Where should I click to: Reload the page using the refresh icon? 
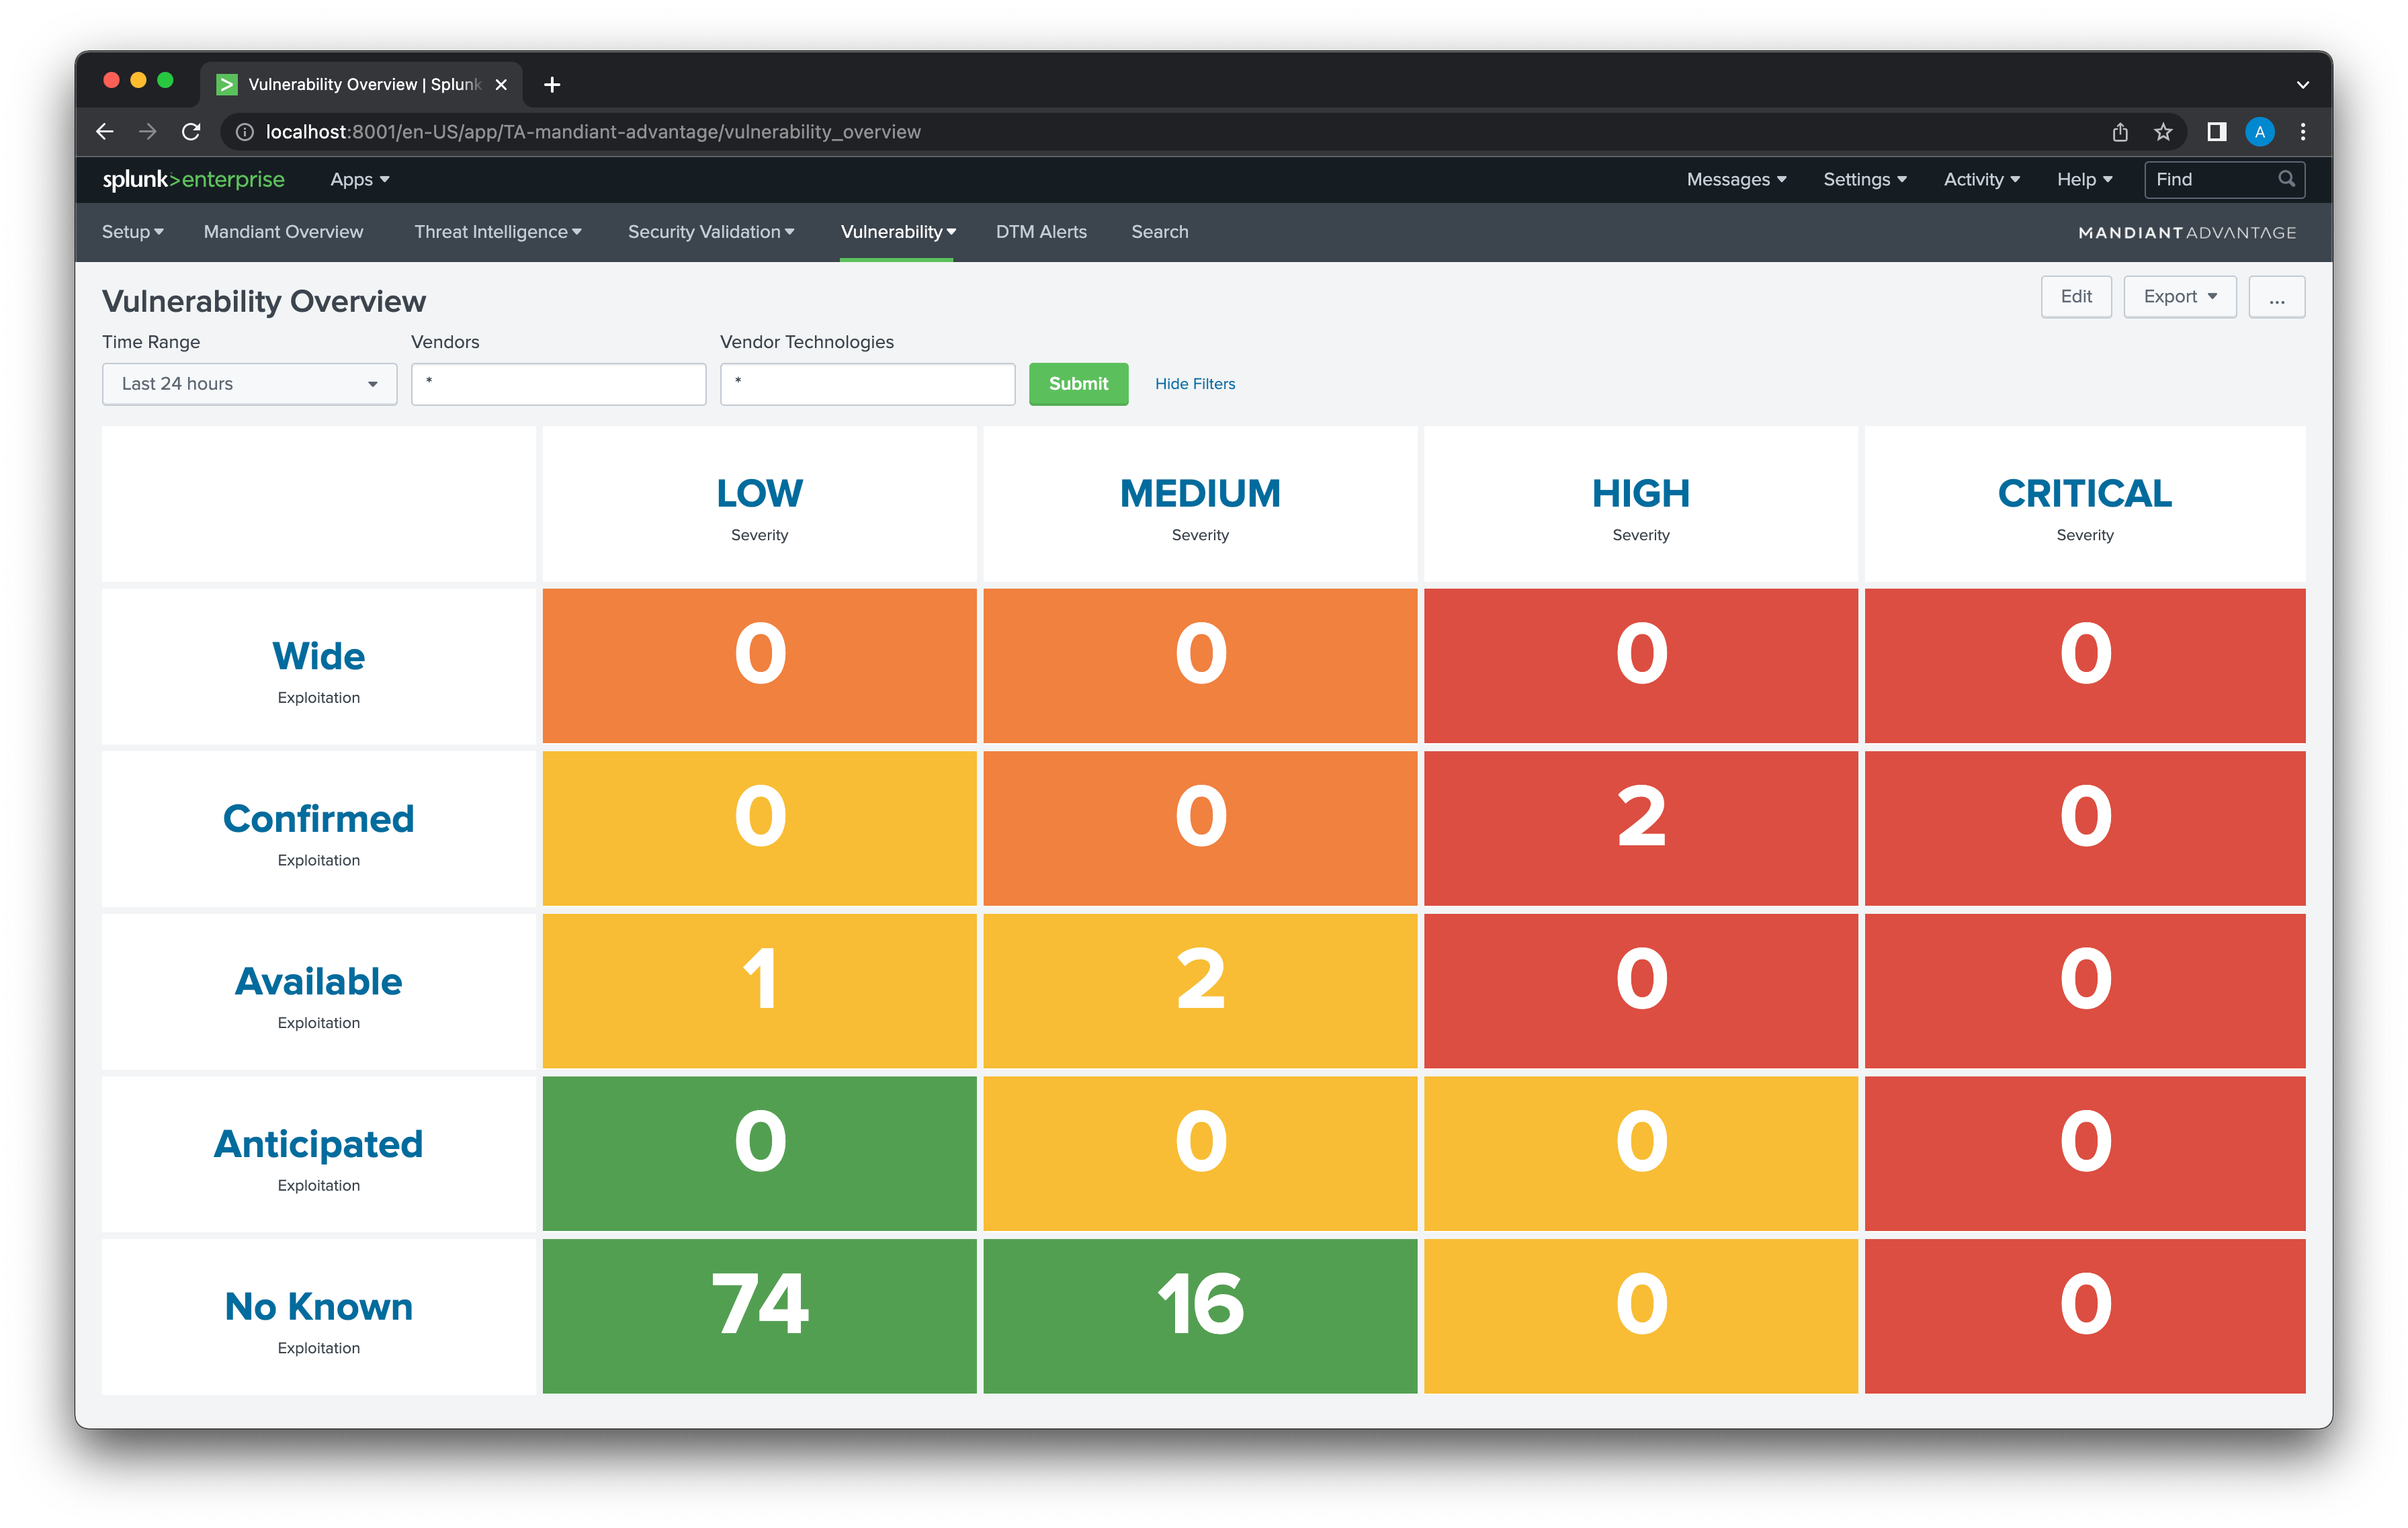191,131
